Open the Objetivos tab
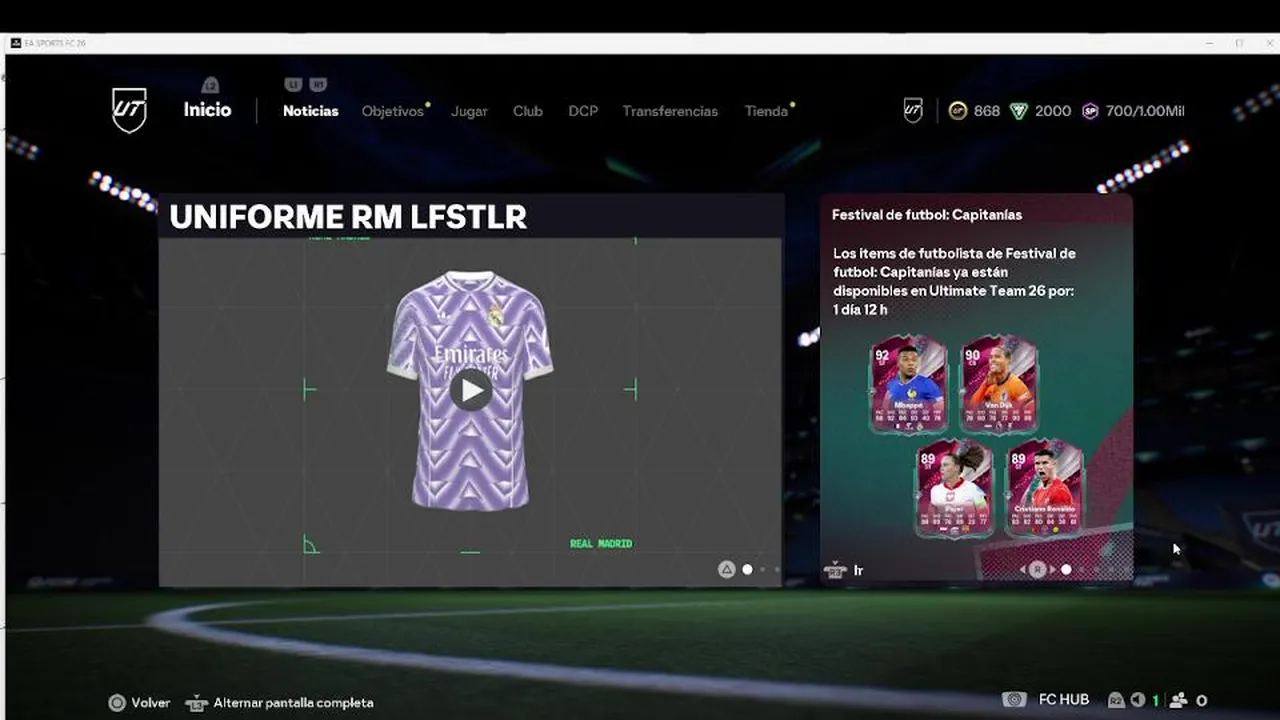The image size is (1280, 720). (393, 111)
